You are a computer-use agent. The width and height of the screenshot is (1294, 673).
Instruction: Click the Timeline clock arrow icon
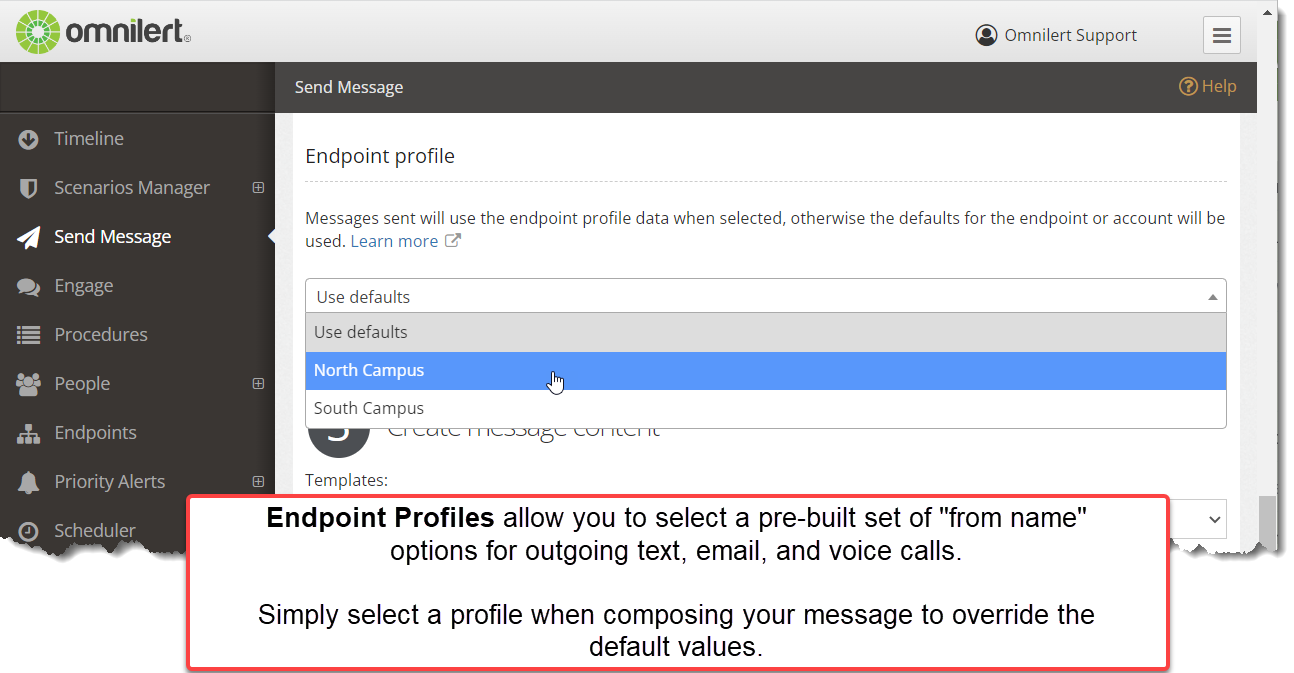coord(28,139)
